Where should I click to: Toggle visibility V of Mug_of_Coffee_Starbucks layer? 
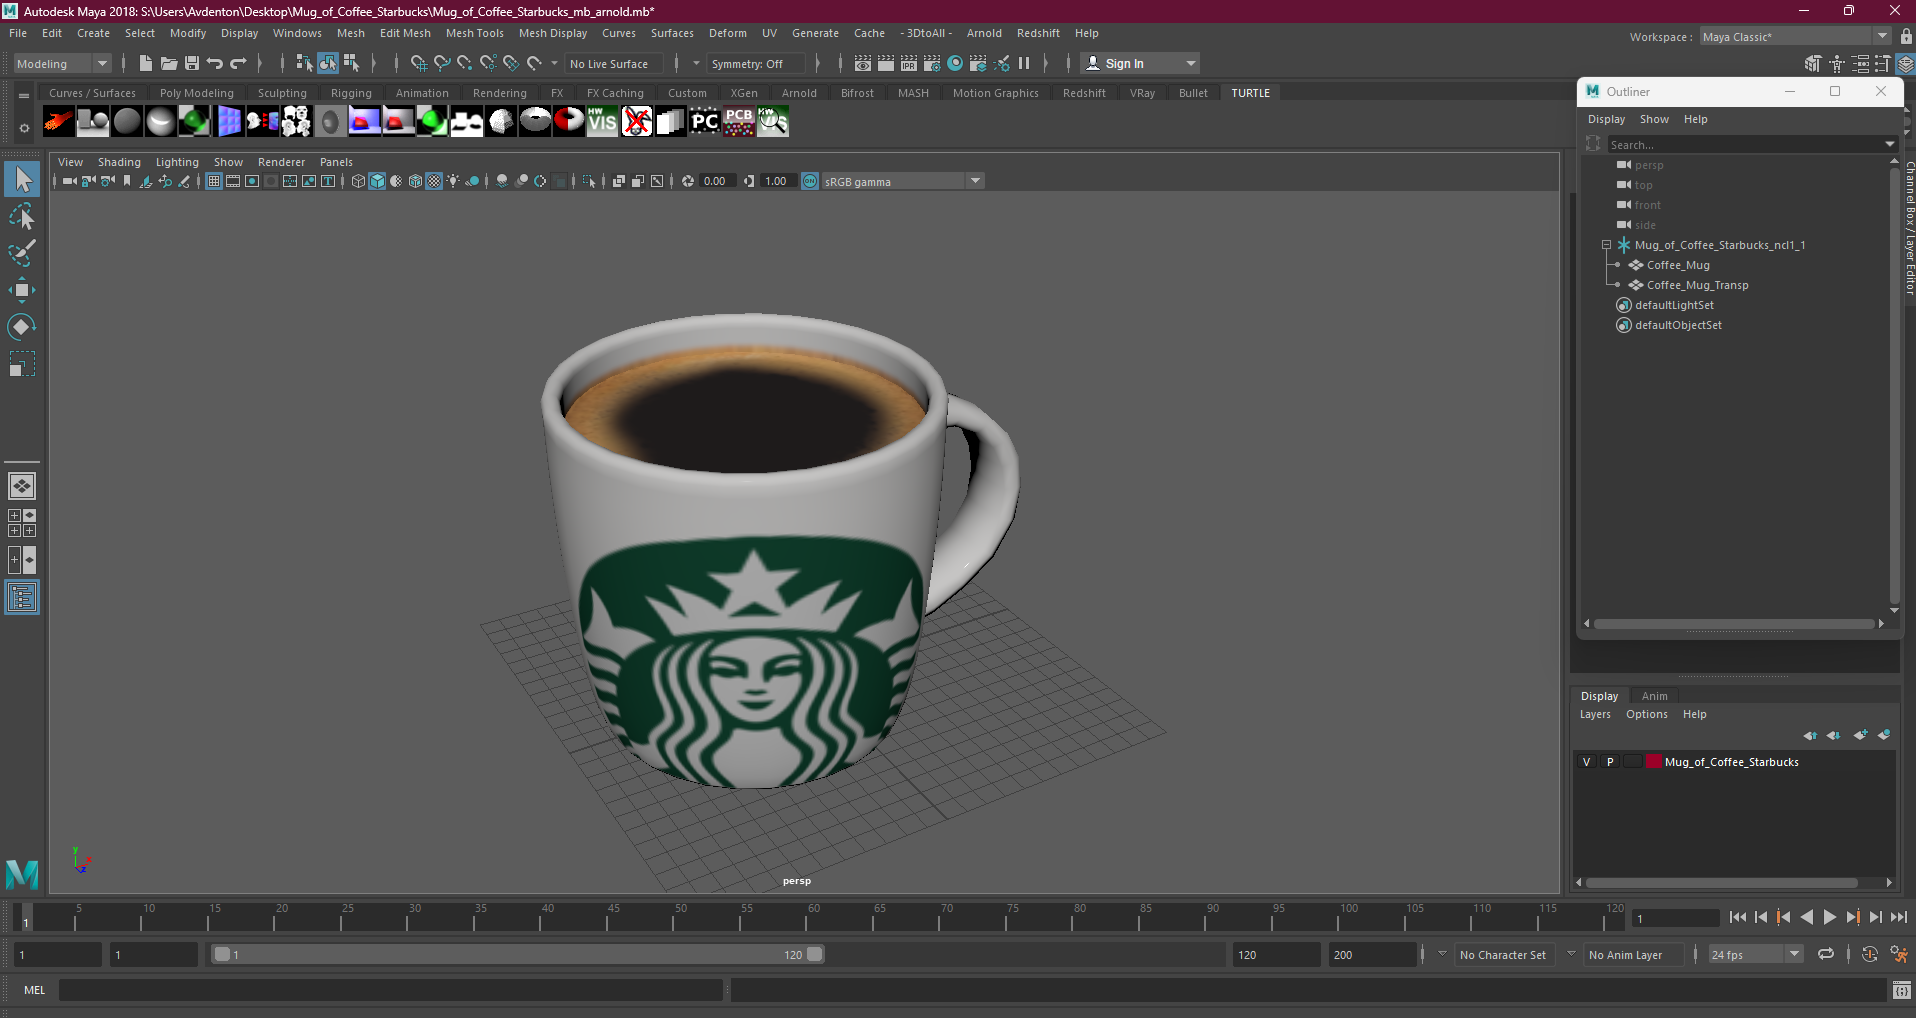tap(1586, 762)
